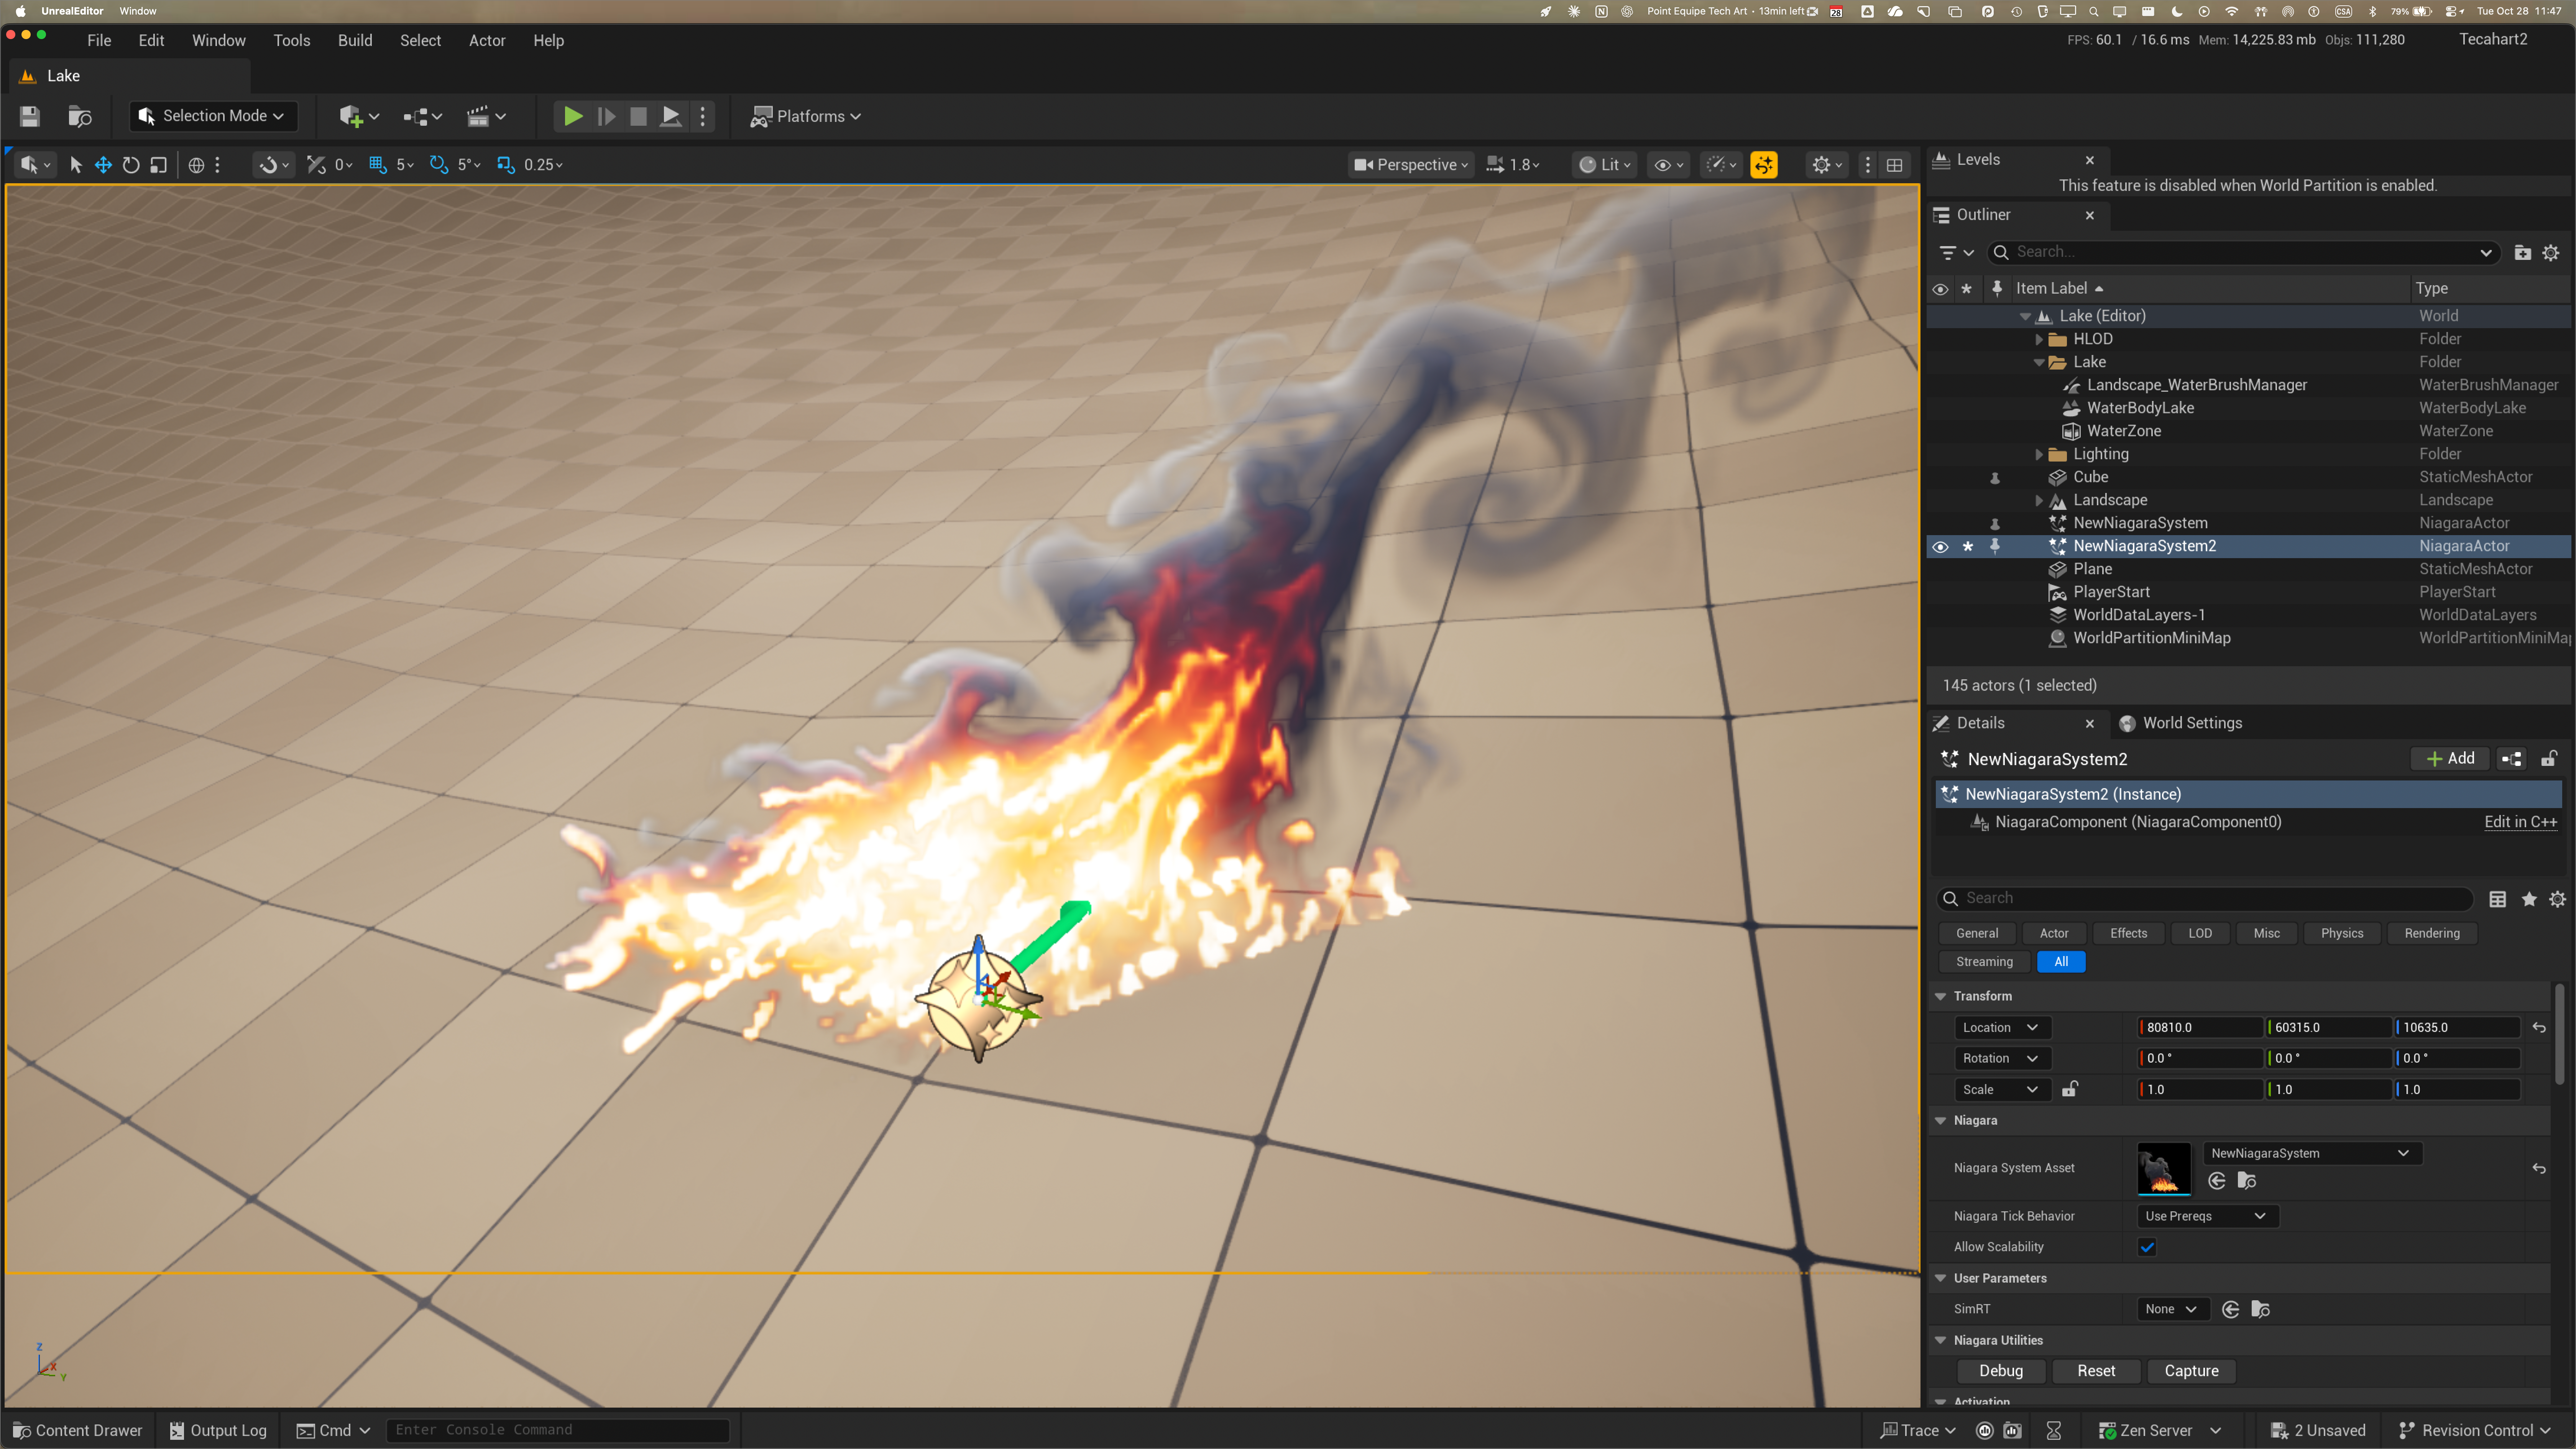Click the frame advance button
Screen dimensions: 2576x1449
click(x=606, y=116)
